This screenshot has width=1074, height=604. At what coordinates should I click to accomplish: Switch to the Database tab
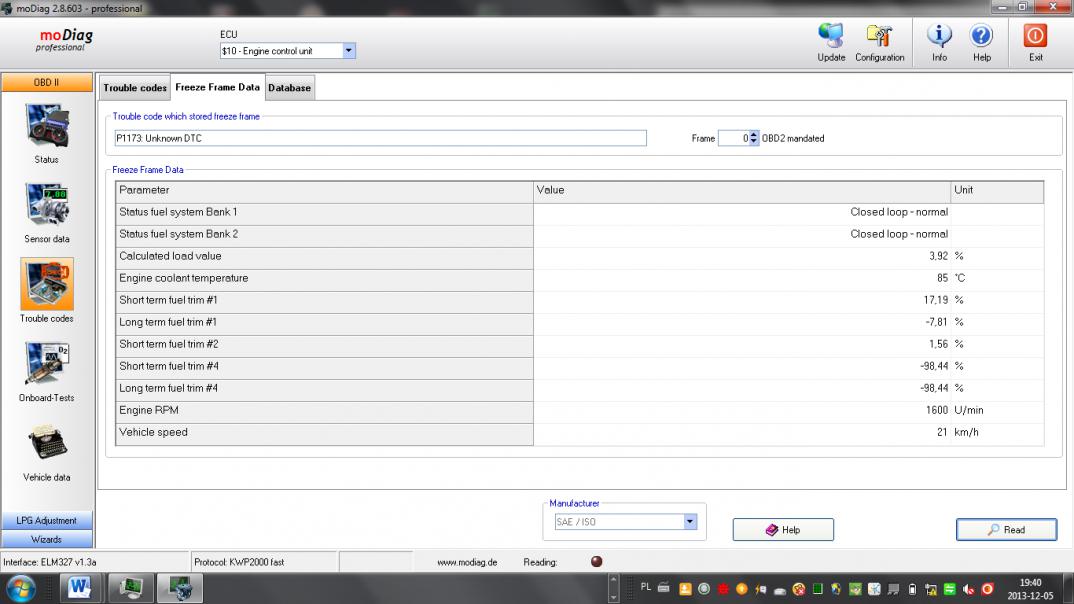click(x=289, y=88)
